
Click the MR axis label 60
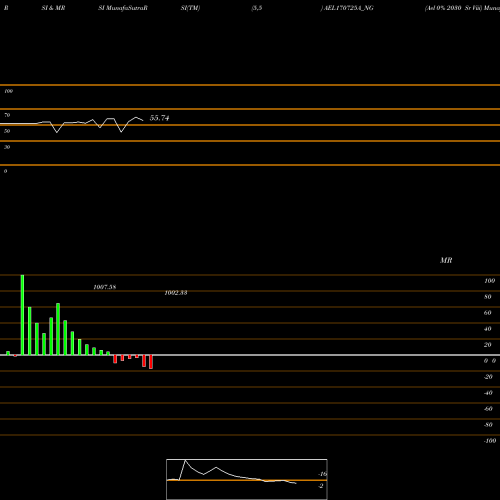pyautogui.click(x=488, y=313)
